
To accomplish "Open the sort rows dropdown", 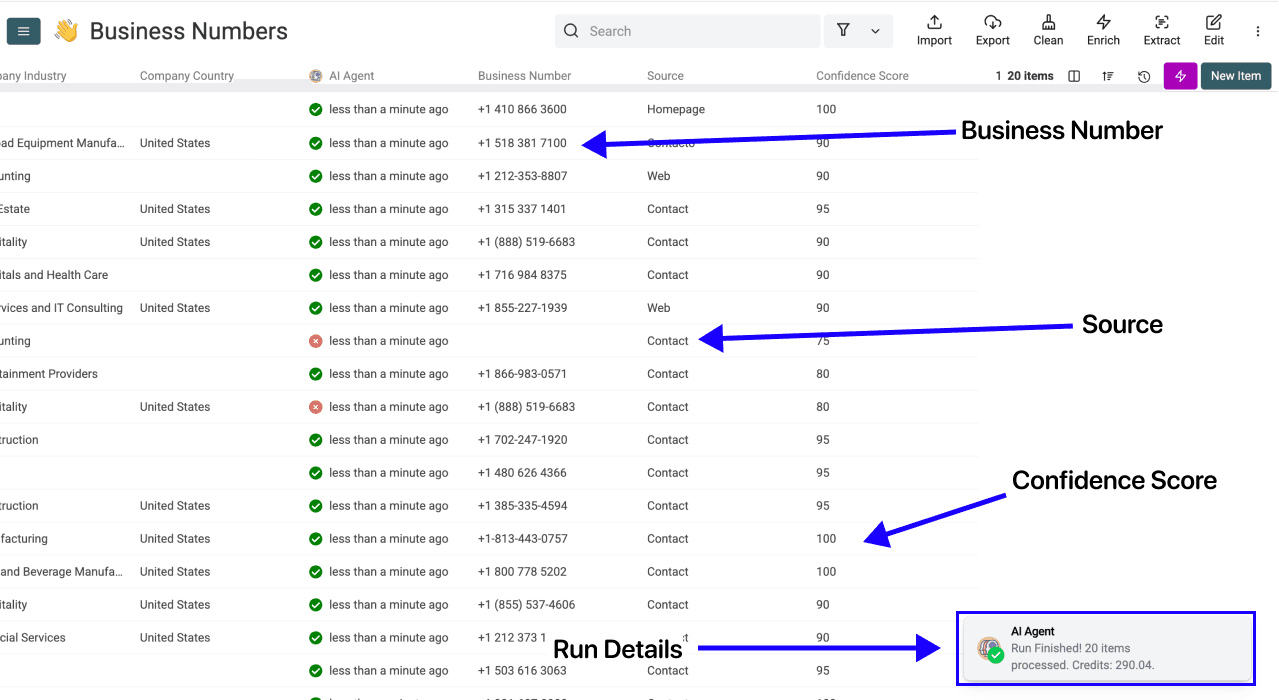I will coord(1108,76).
